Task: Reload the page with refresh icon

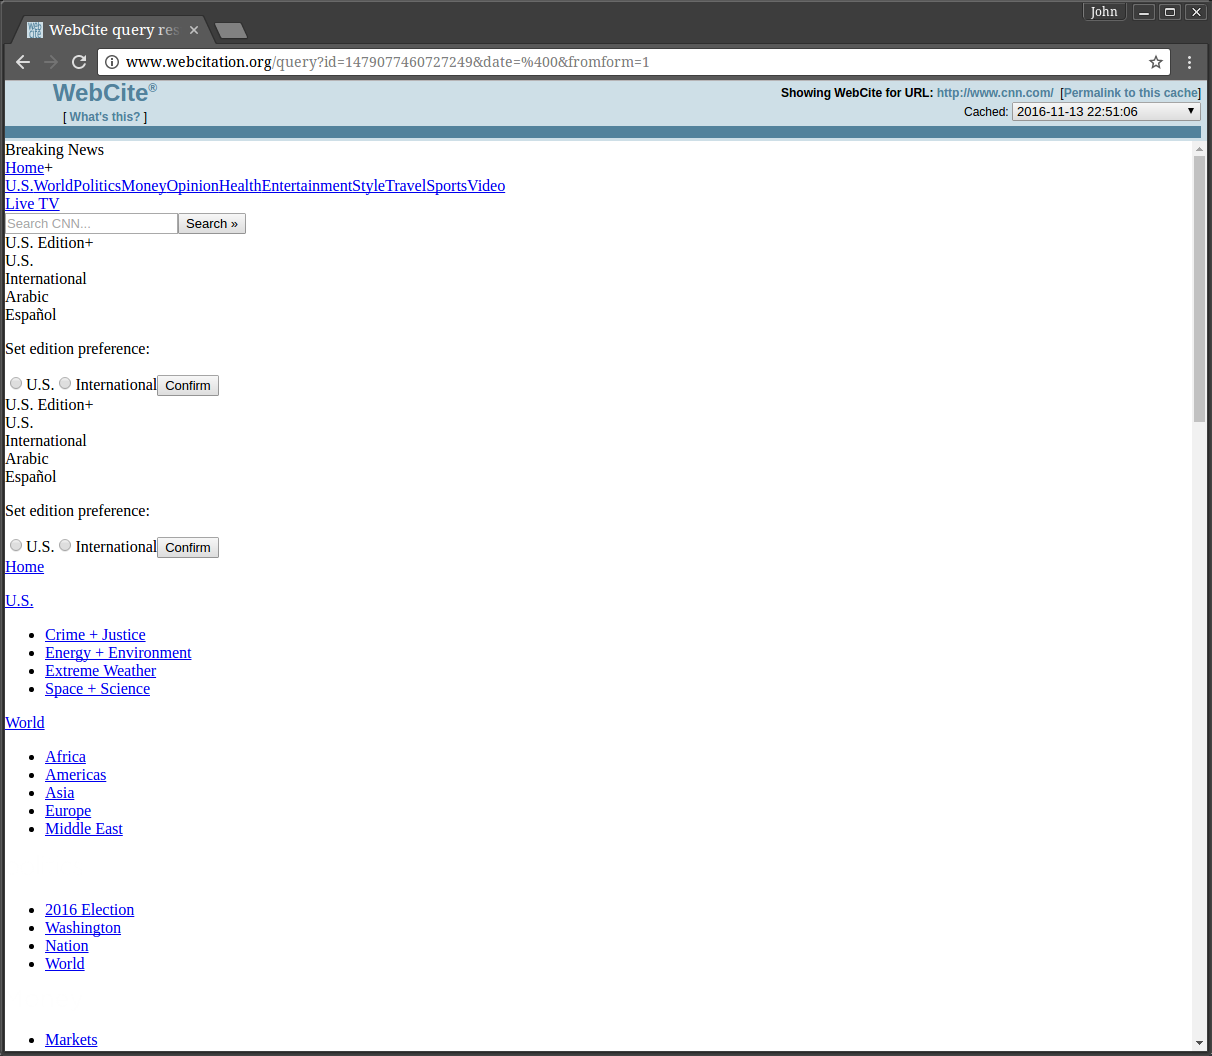Action: tap(79, 62)
